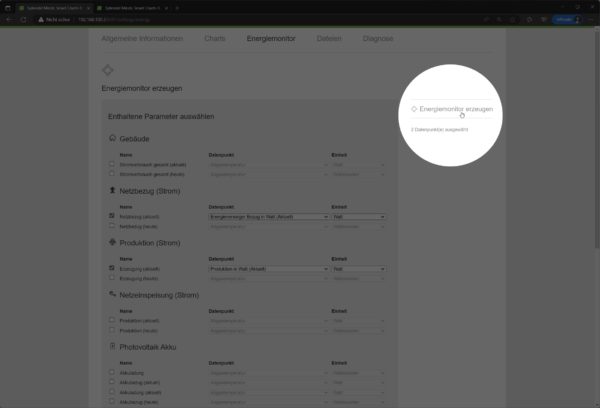Image resolution: width=600 pixels, height=408 pixels.
Task: Reload the page with the refresh icon
Action: pos(23,20)
